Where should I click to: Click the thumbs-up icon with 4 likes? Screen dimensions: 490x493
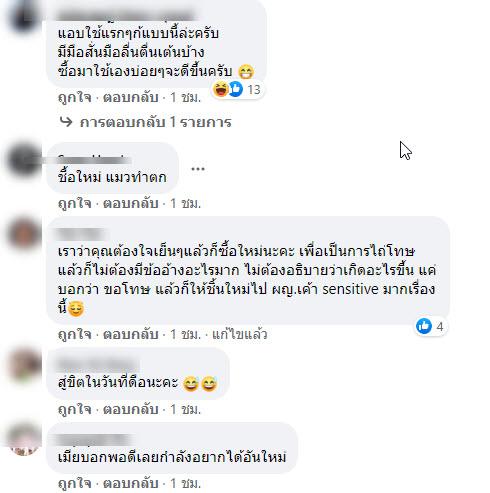tap(424, 326)
